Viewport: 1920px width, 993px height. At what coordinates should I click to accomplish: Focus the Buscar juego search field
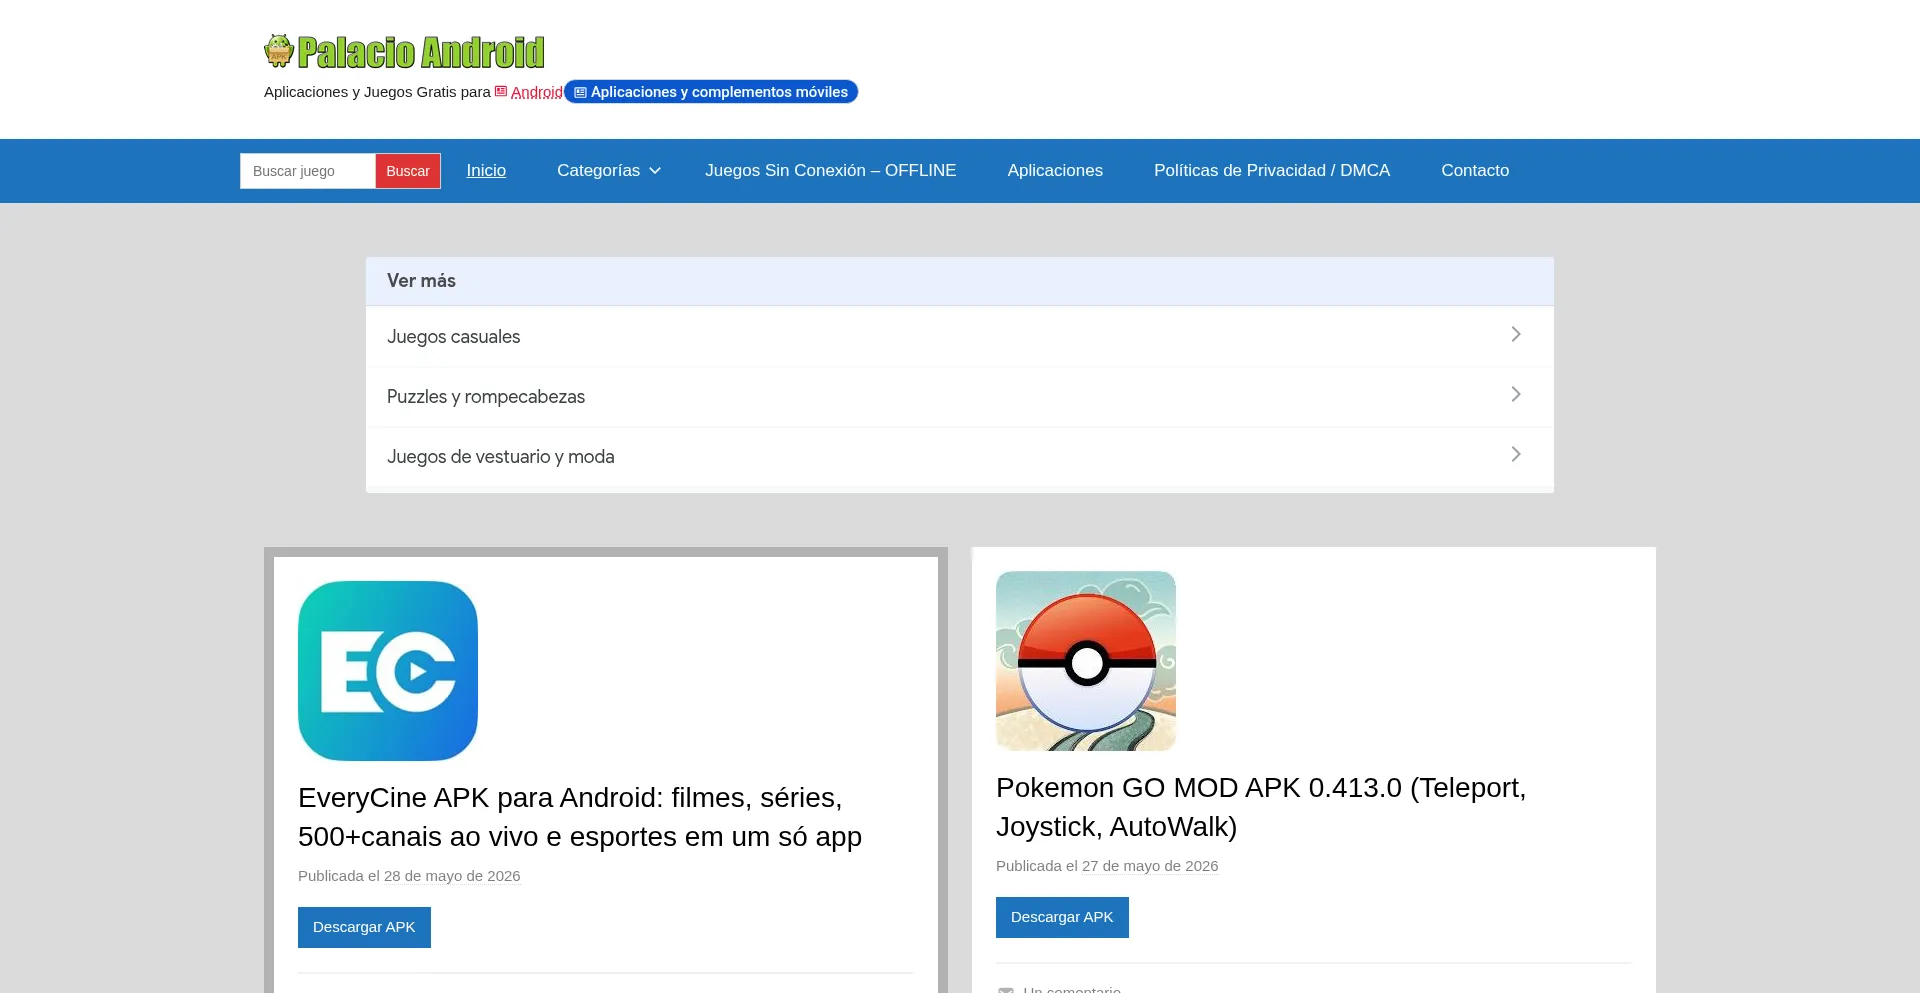pos(308,171)
